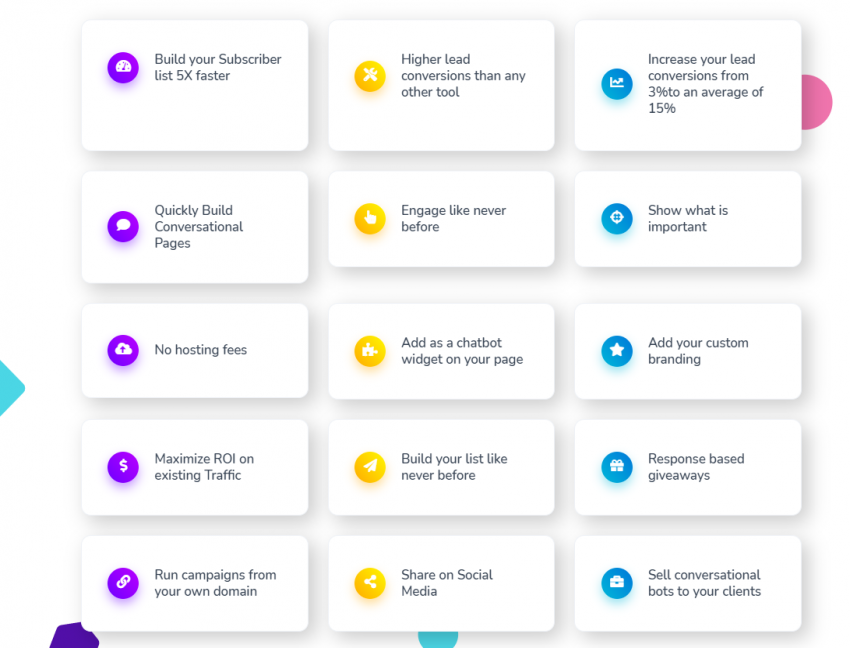Select 'No hosting fees' text
The image size is (850, 648).
[x=201, y=350]
